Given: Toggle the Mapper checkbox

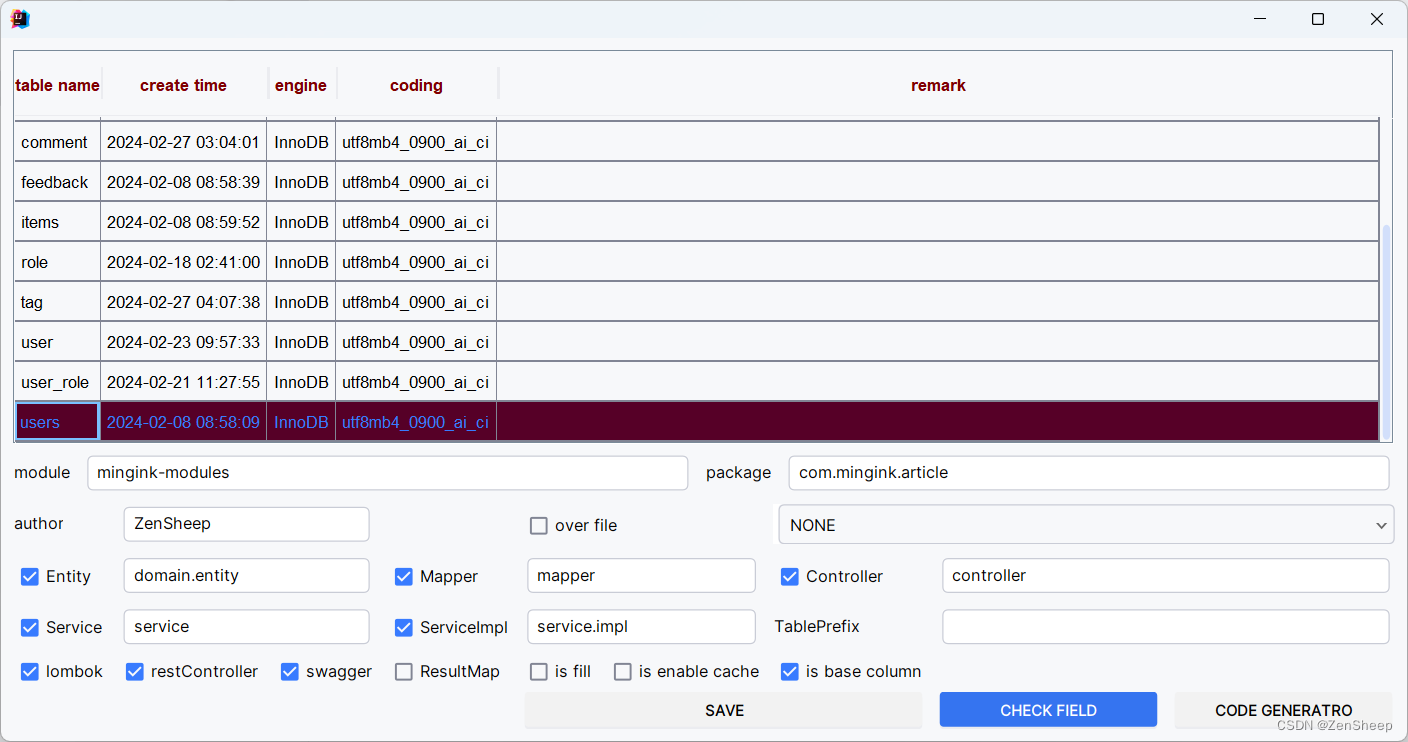Looking at the screenshot, I should pos(404,576).
